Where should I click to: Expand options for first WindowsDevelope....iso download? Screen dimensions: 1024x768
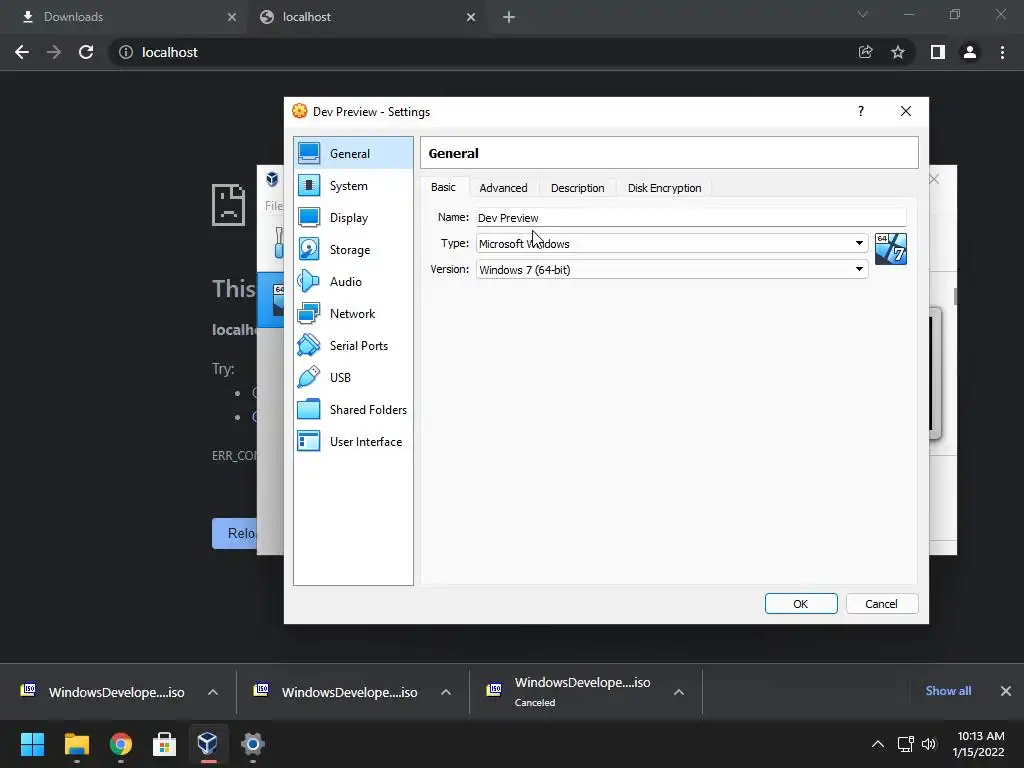click(213, 692)
